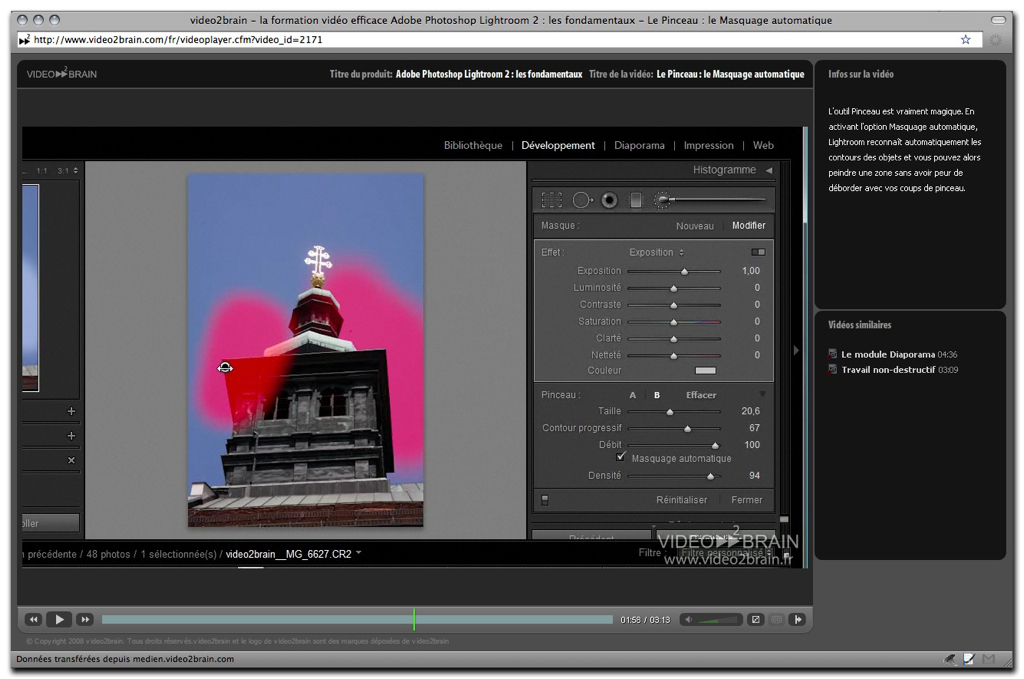Toggle the adjustment panel on/off switch

pyautogui.click(x=545, y=500)
